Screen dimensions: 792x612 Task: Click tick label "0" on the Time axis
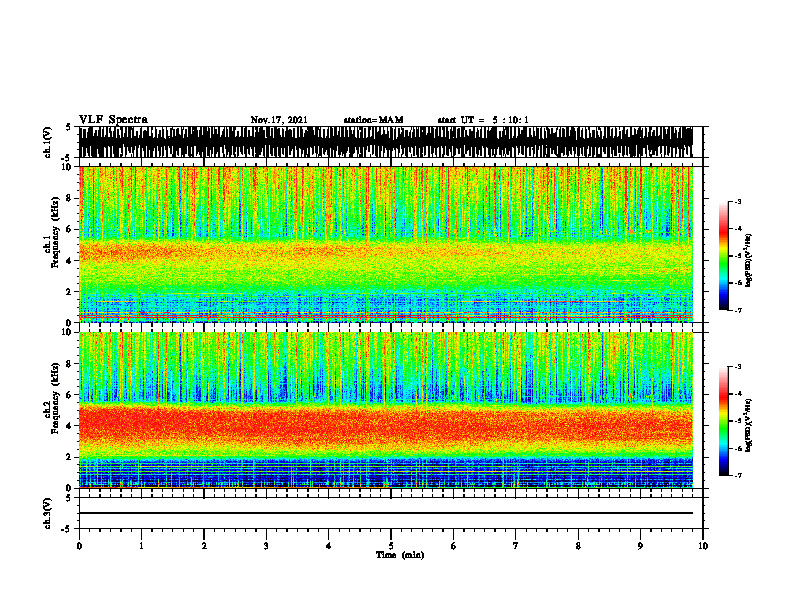(79, 546)
